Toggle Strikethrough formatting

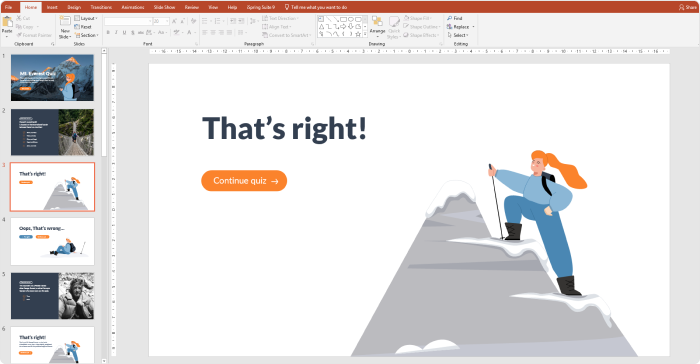141,32
